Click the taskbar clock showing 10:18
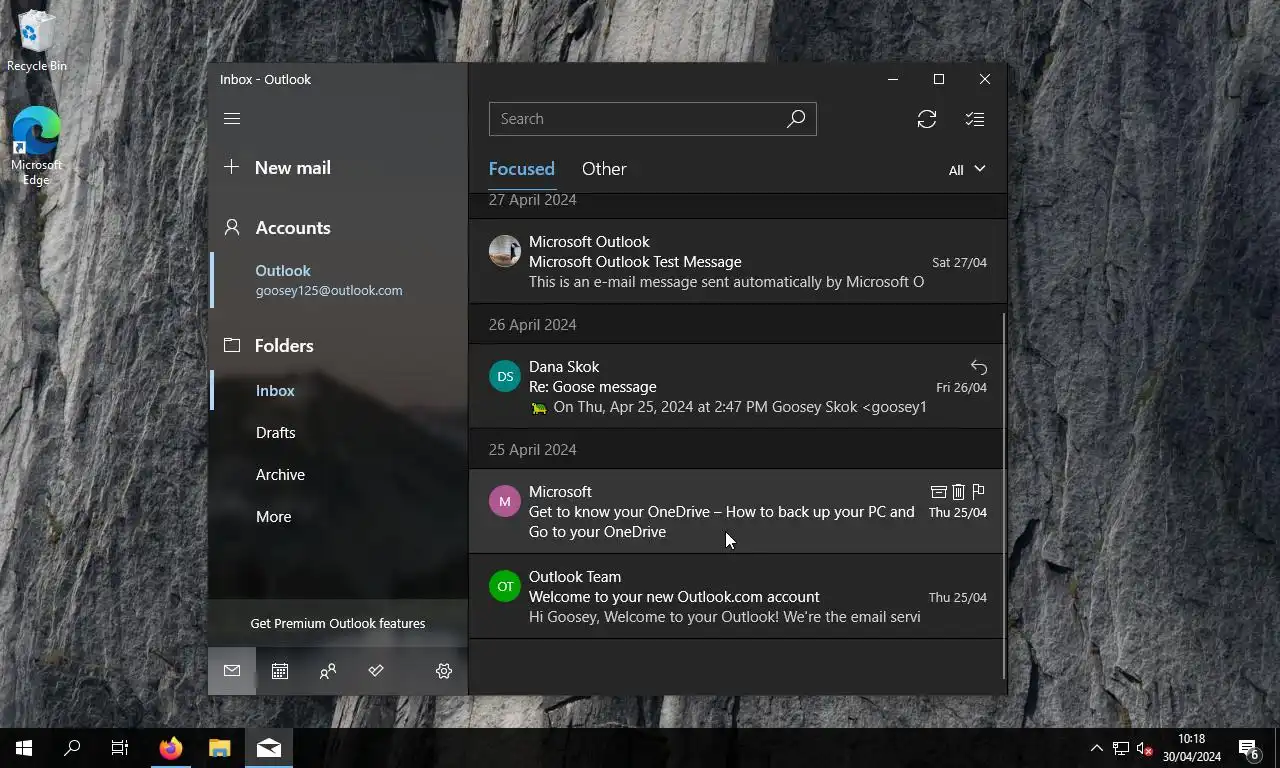The height and width of the screenshot is (768, 1280). pos(1191,748)
